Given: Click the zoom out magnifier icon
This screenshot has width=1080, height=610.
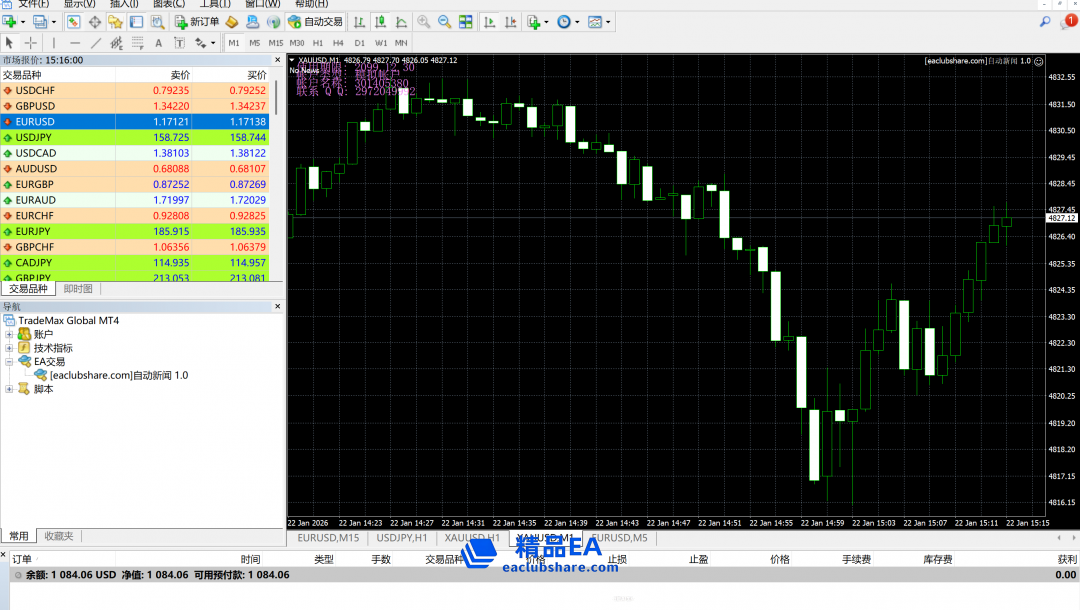Looking at the screenshot, I should click(x=444, y=21).
